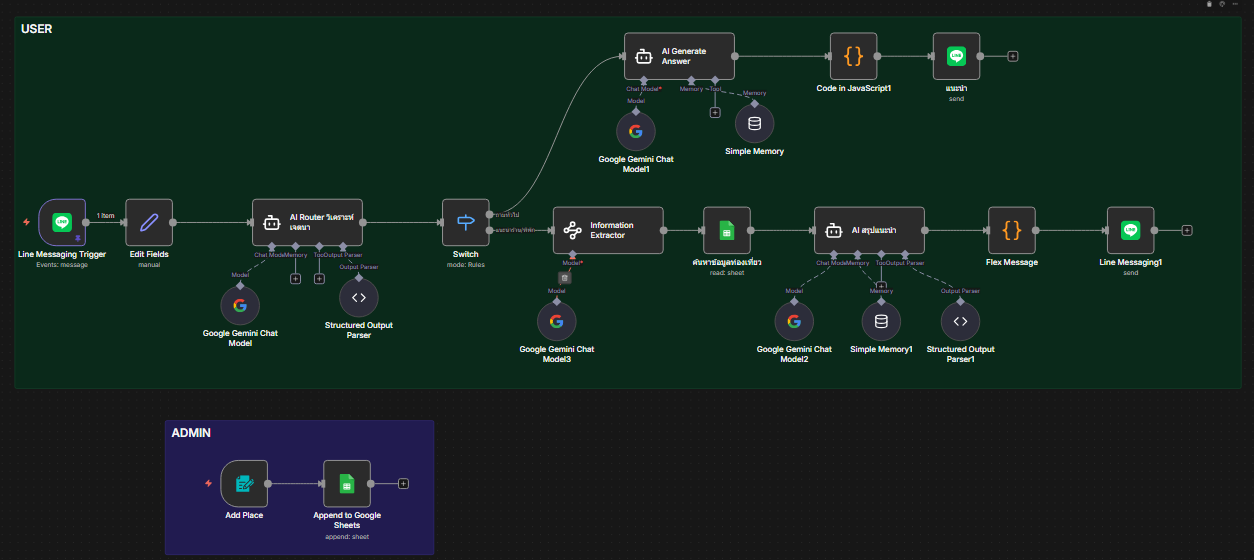Click the Simple Memory database node

click(x=754, y=124)
